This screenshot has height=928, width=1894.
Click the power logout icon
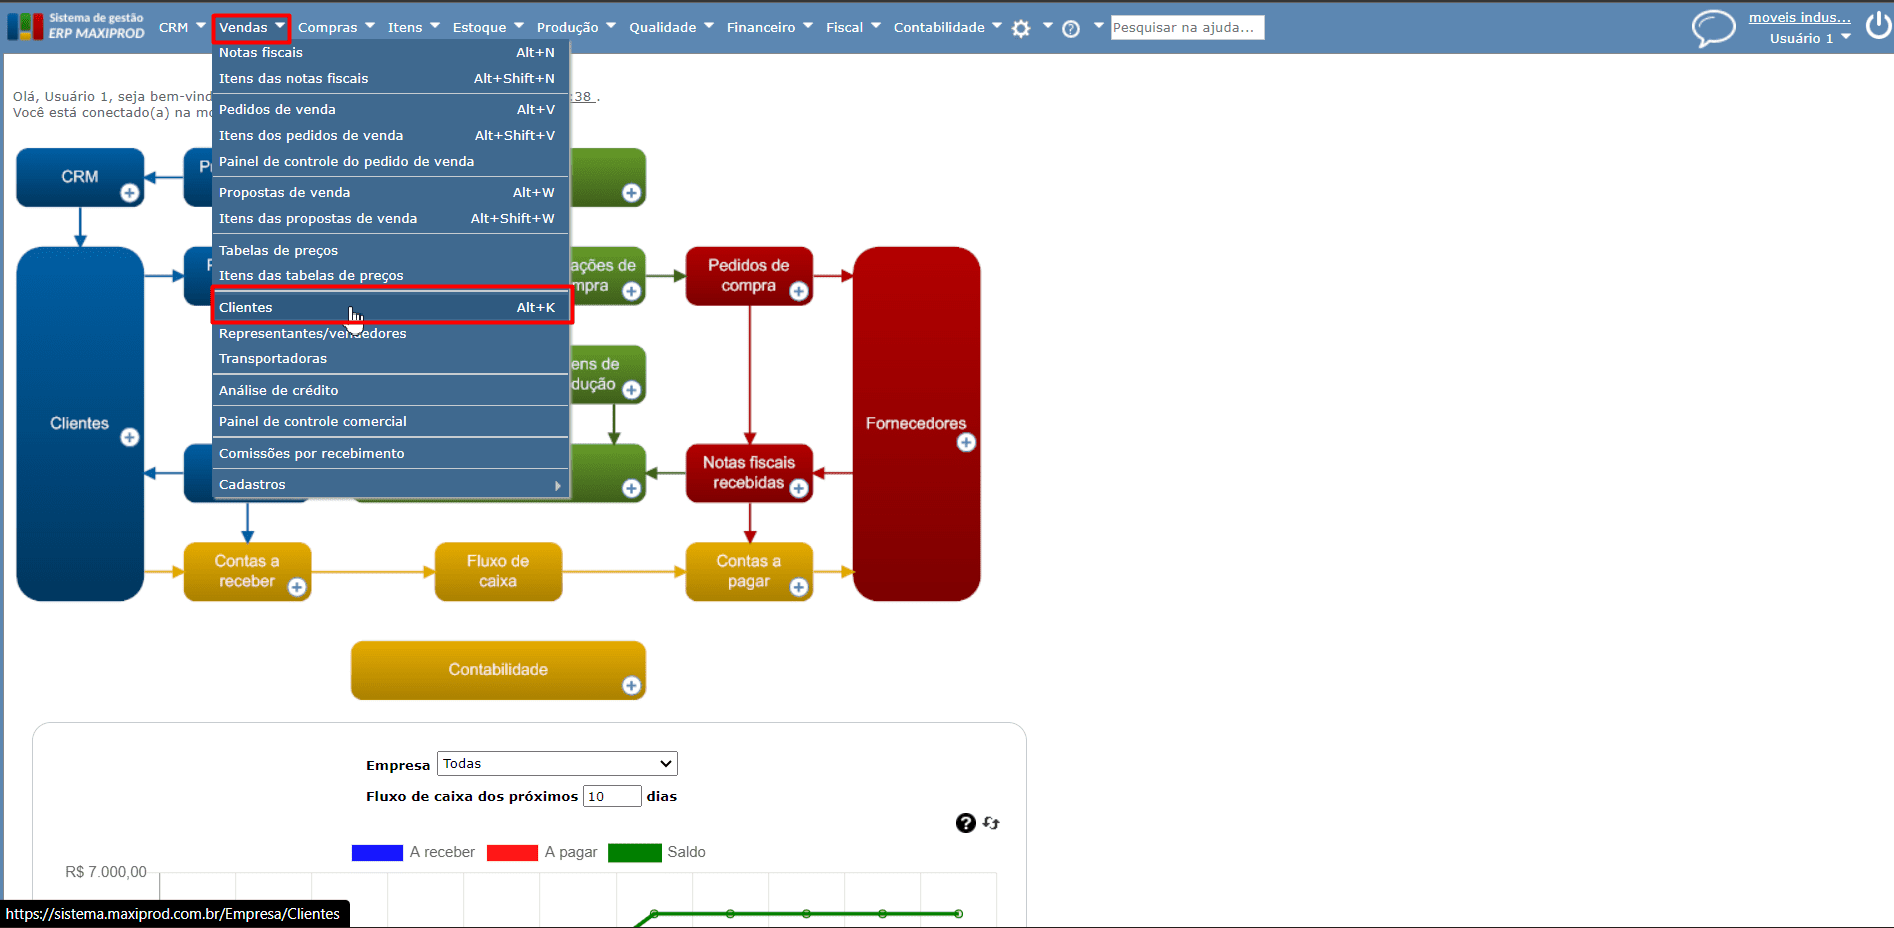(1878, 26)
